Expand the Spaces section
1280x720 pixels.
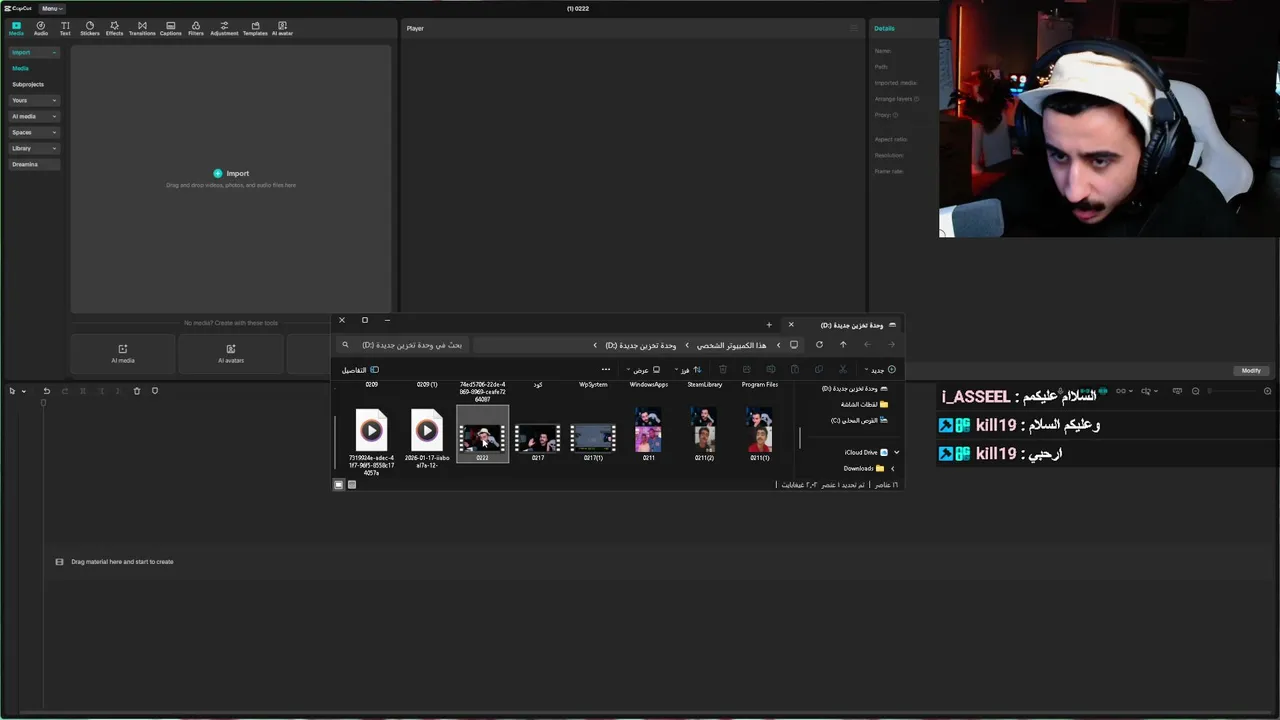click(34, 132)
